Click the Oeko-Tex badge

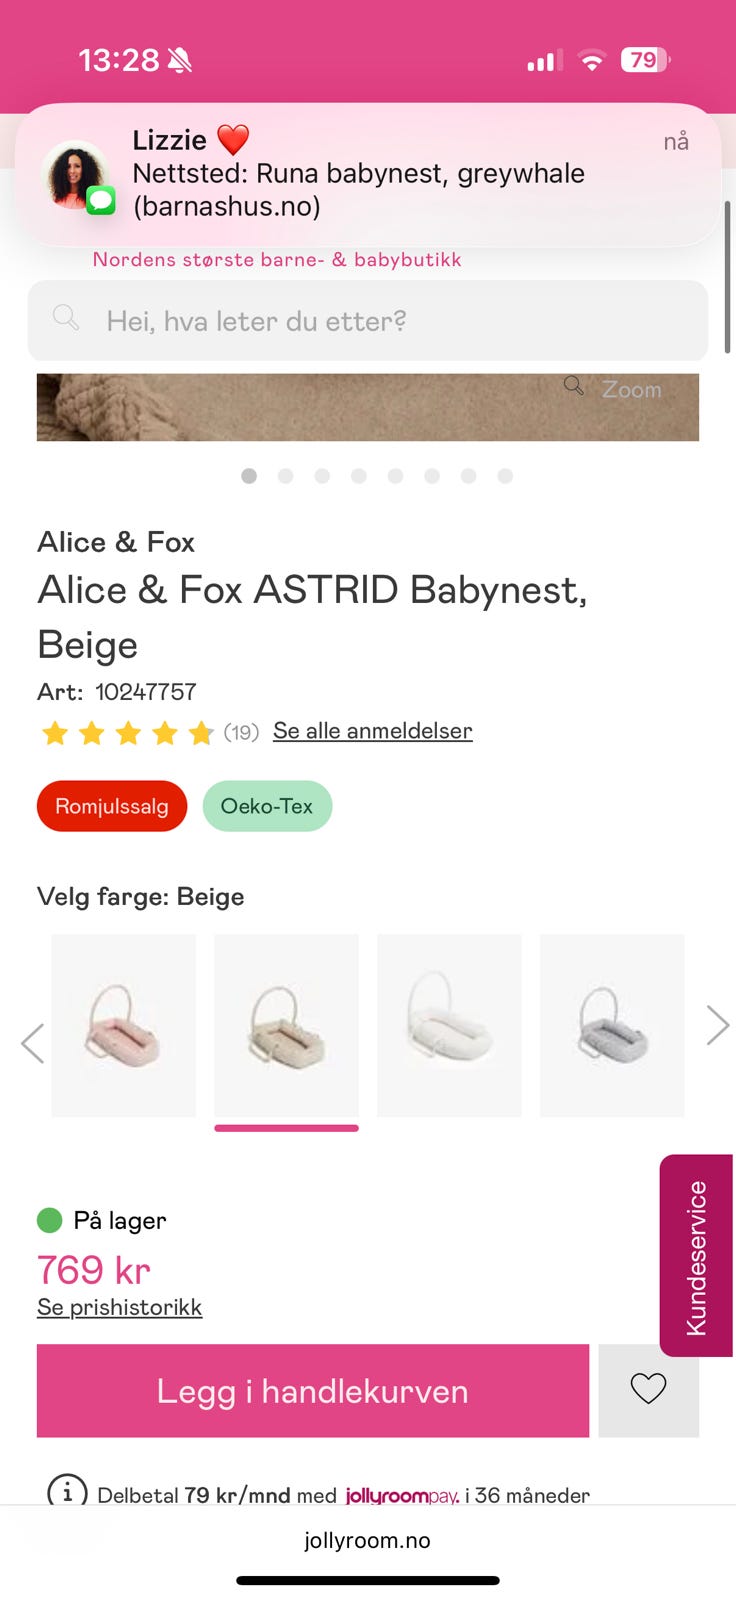(267, 806)
